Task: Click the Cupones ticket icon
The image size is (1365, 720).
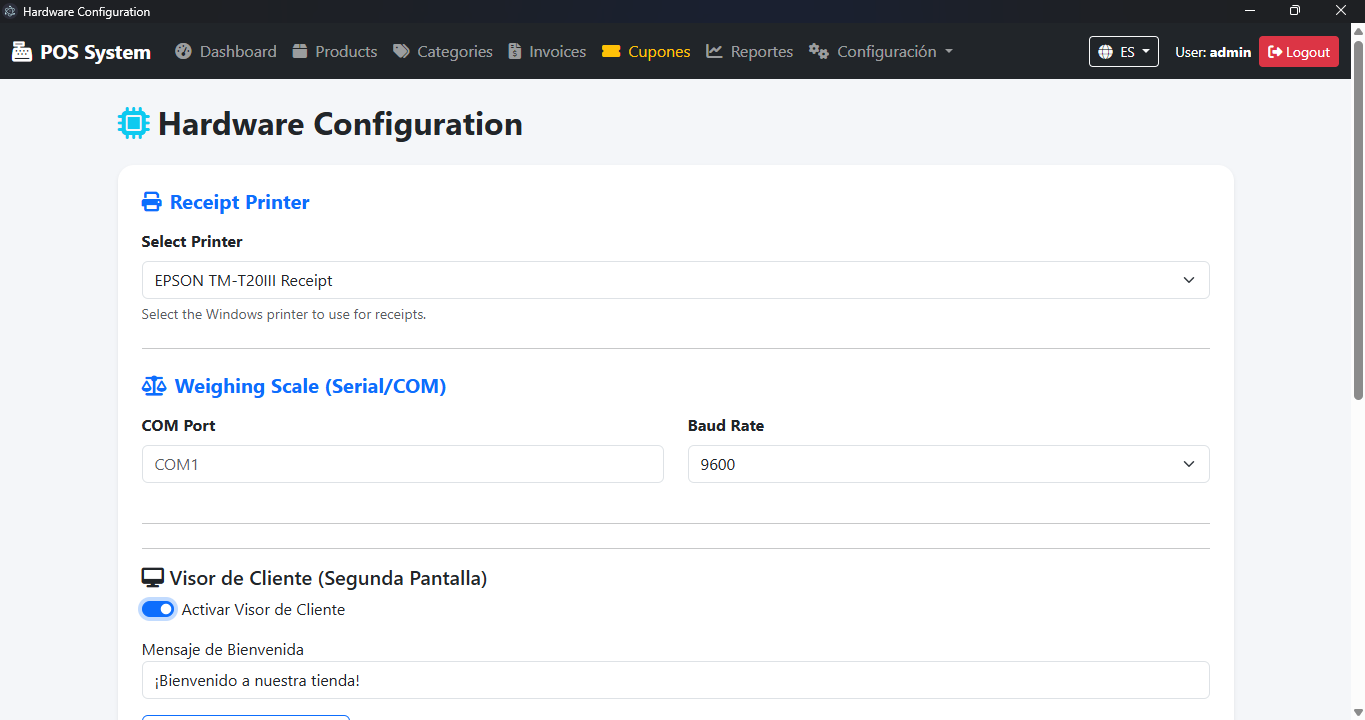Action: click(611, 51)
